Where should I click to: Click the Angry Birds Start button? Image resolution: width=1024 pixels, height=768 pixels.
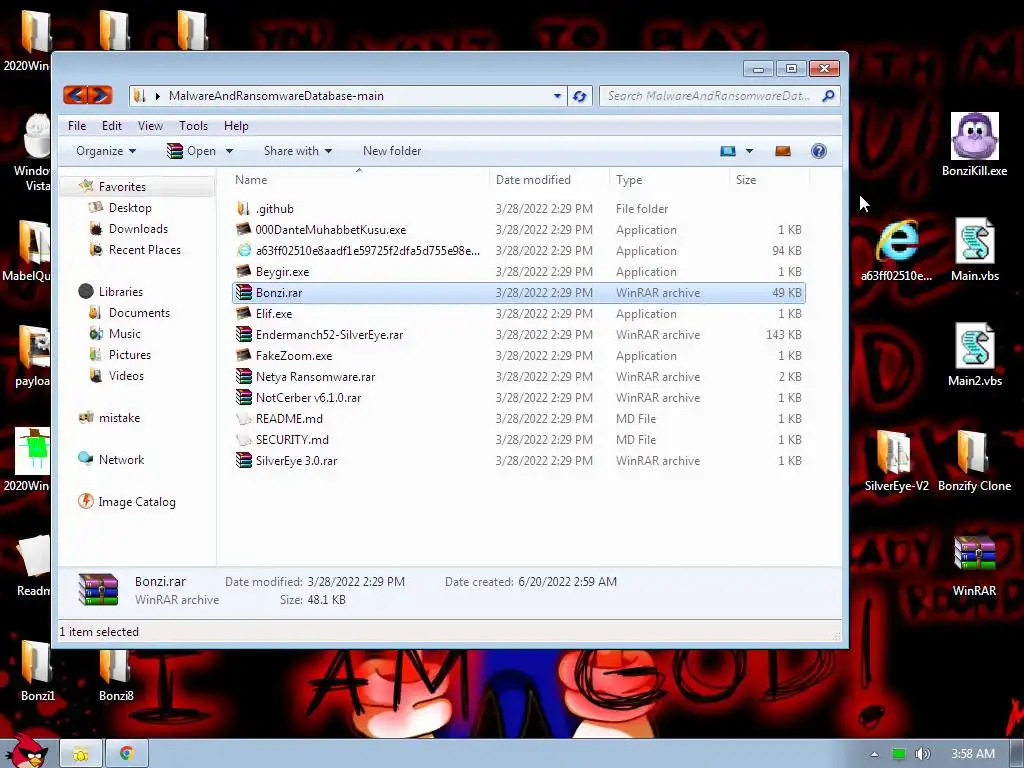[26, 752]
